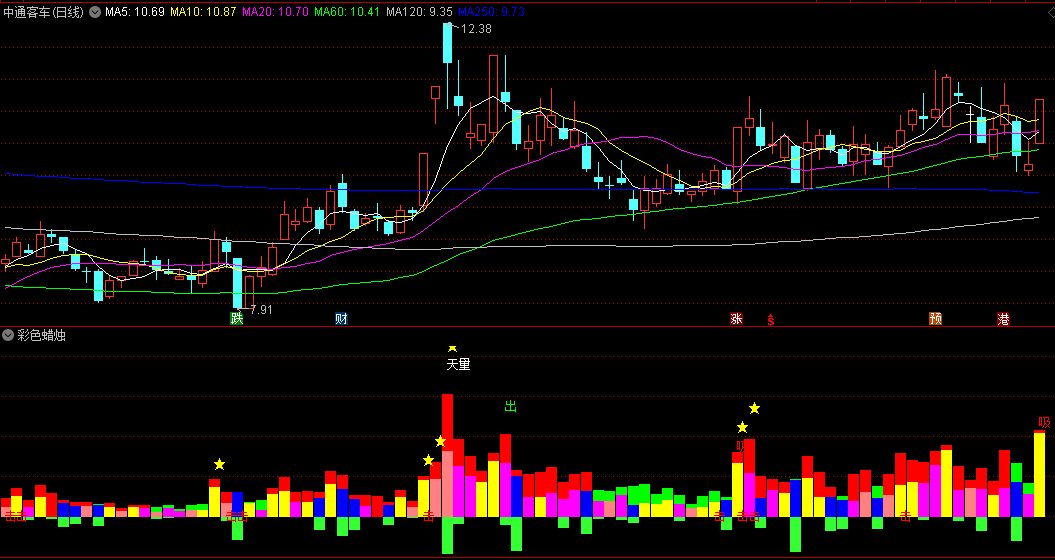The height and width of the screenshot is (560, 1055).
Task: Click the 12.38 high price label
Action: pyautogui.click(x=477, y=29)
